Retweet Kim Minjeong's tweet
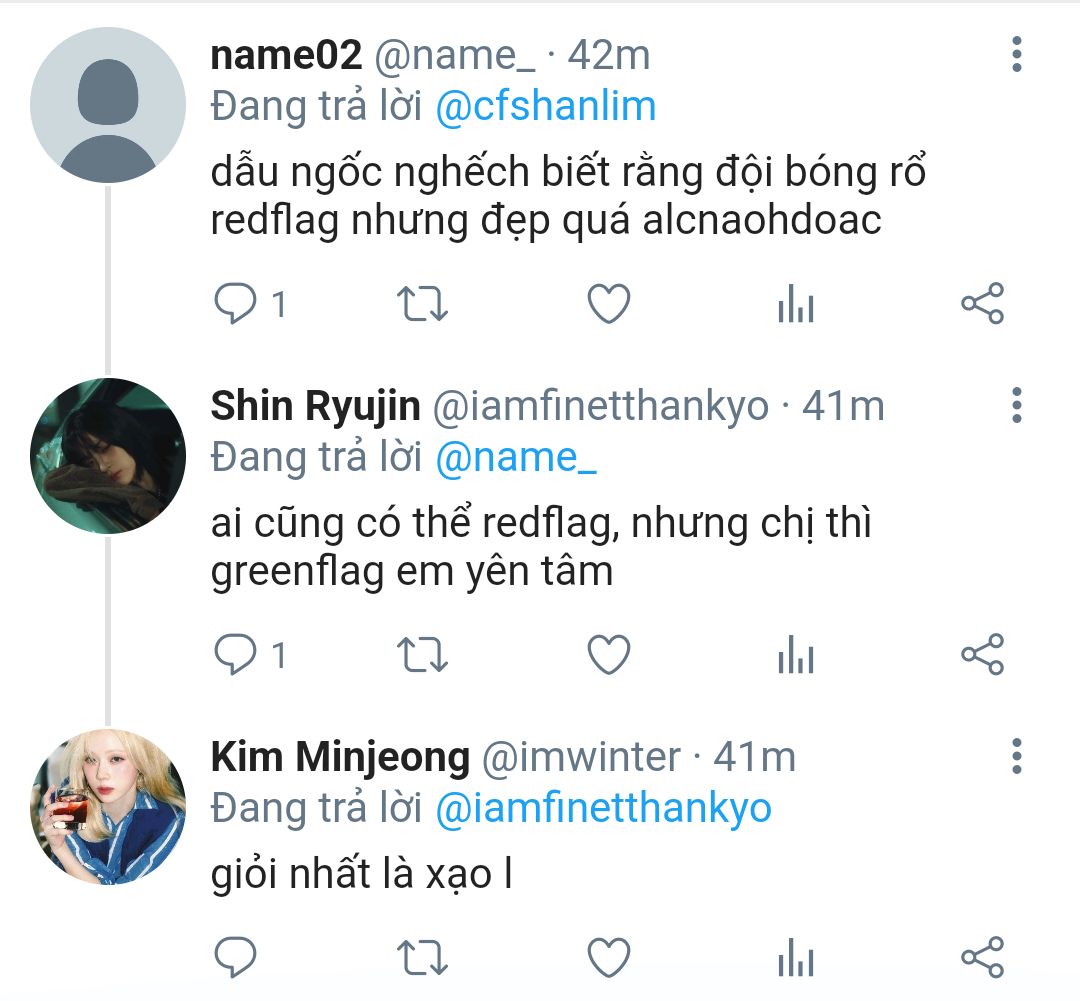Image resolution: width=1080 pixels, height=1001 pixels. 422,958
